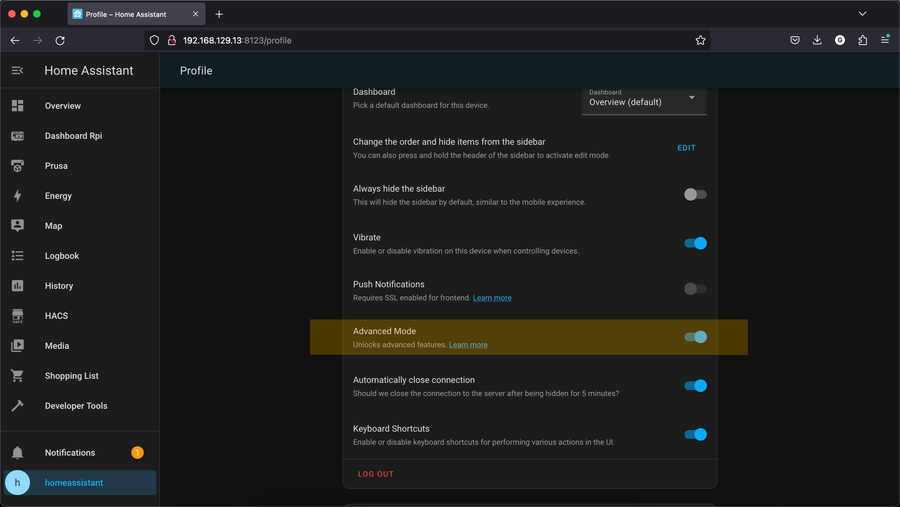Click the Prusa printer icon in sidebar
Image resolution: width=900 pixels, height=507 pixels.
click(17, 166)
